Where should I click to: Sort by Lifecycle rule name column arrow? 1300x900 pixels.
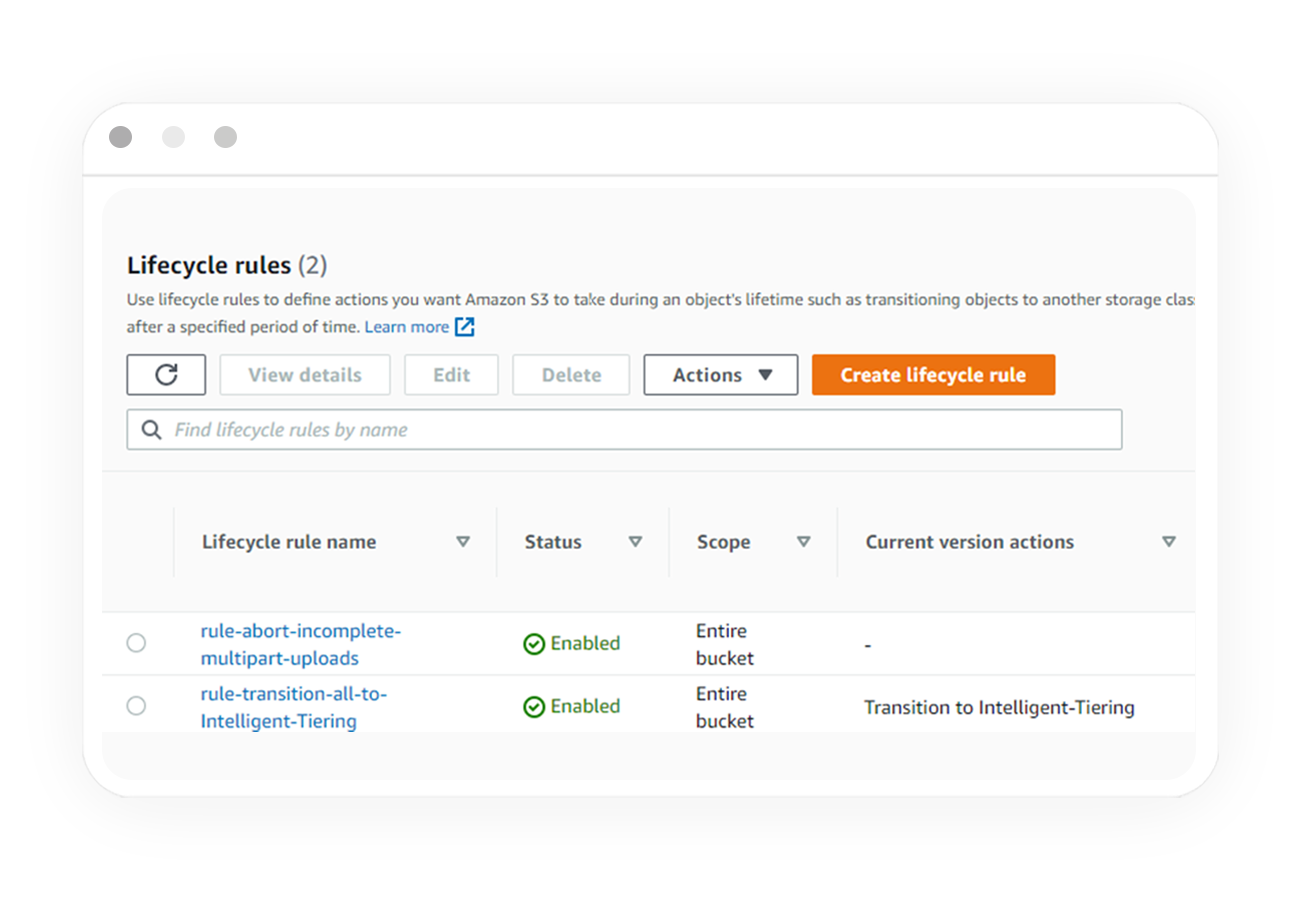[463, 542]
